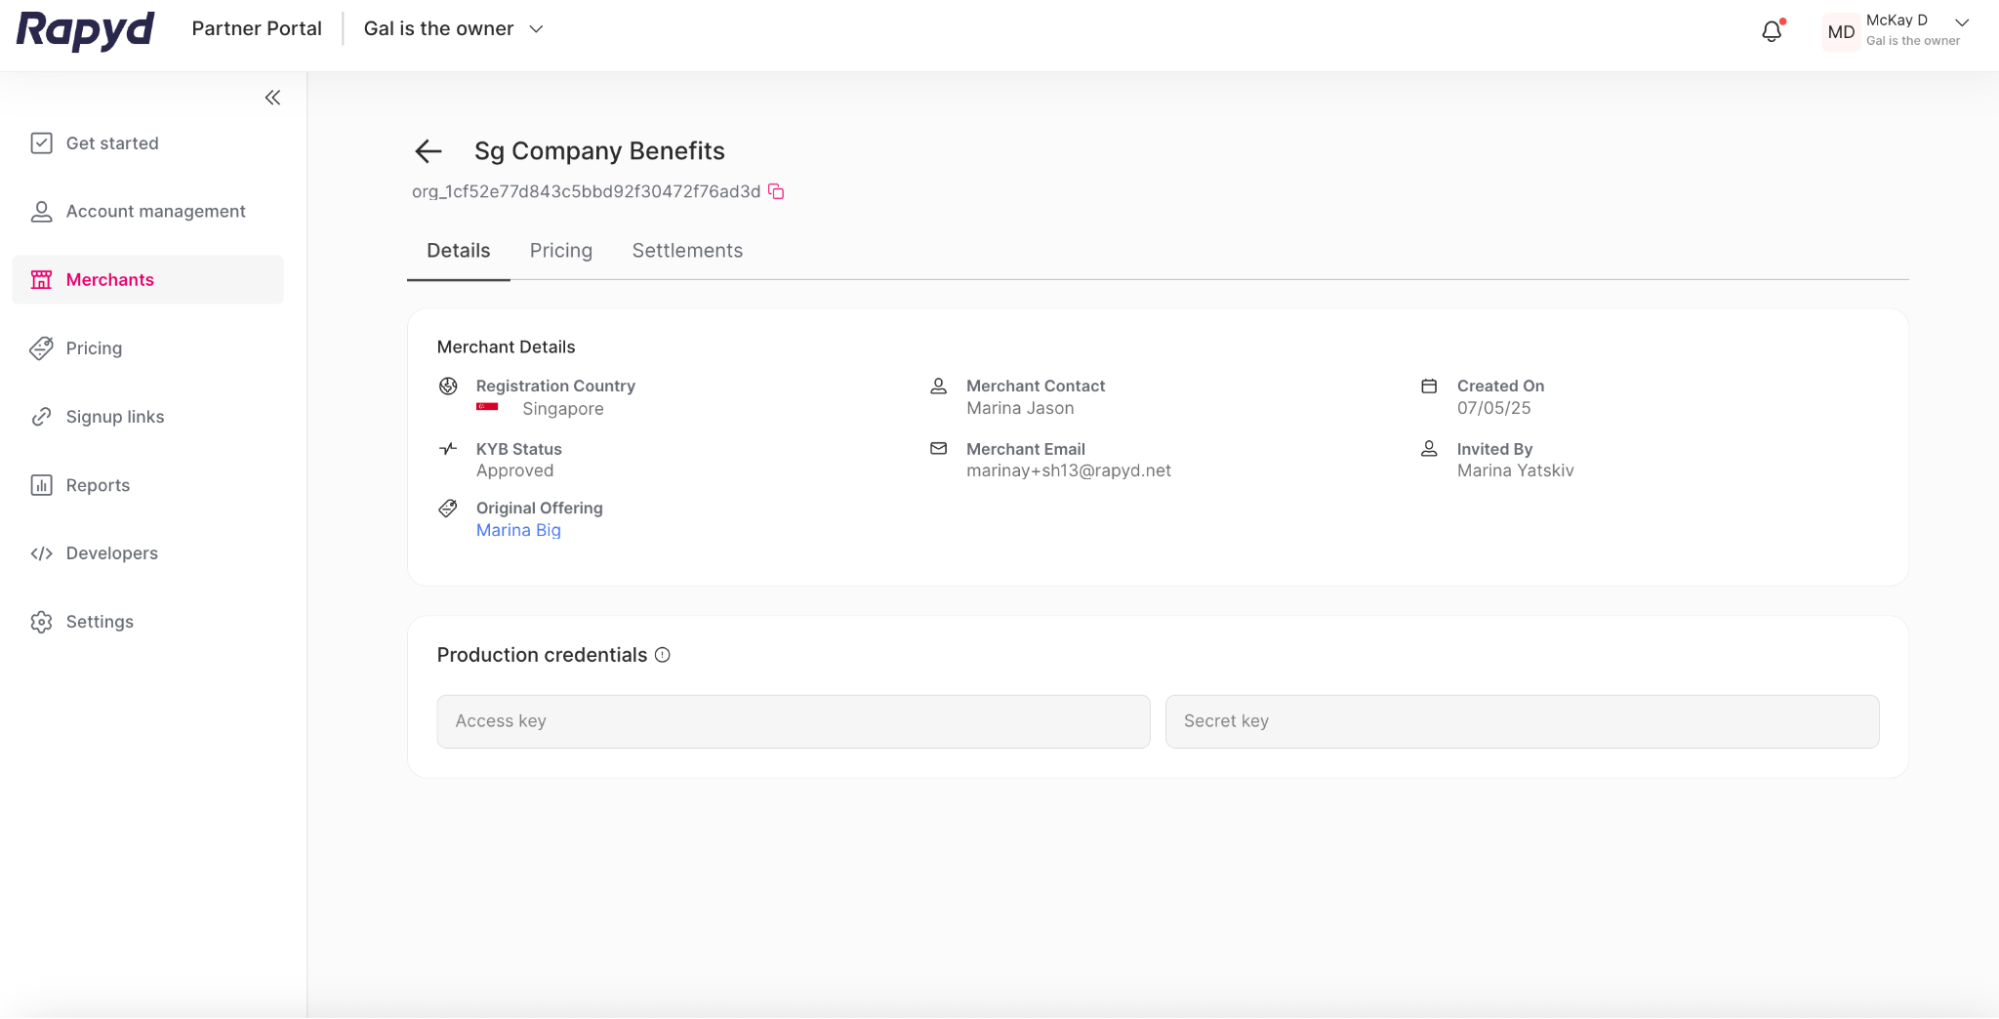
Task: Open Reports in the sidebar
Action: tap(148, 485)
